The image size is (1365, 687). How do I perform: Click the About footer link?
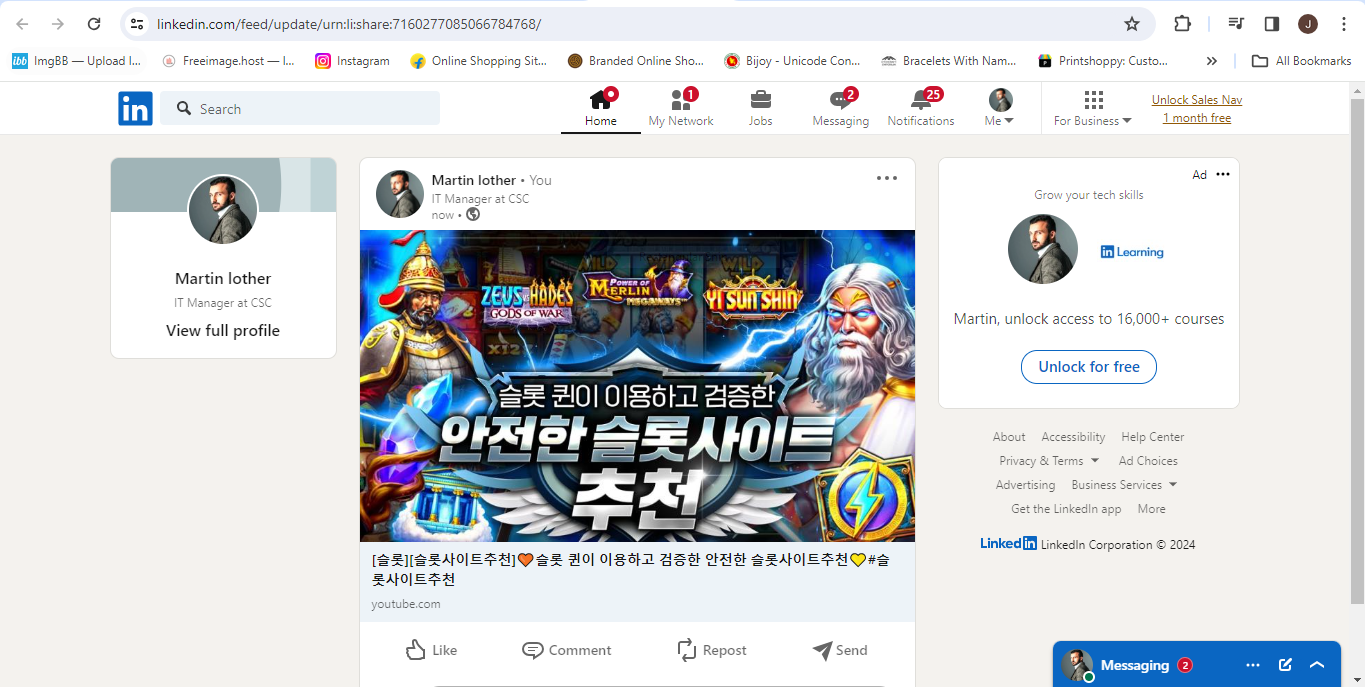[1009, 437]
